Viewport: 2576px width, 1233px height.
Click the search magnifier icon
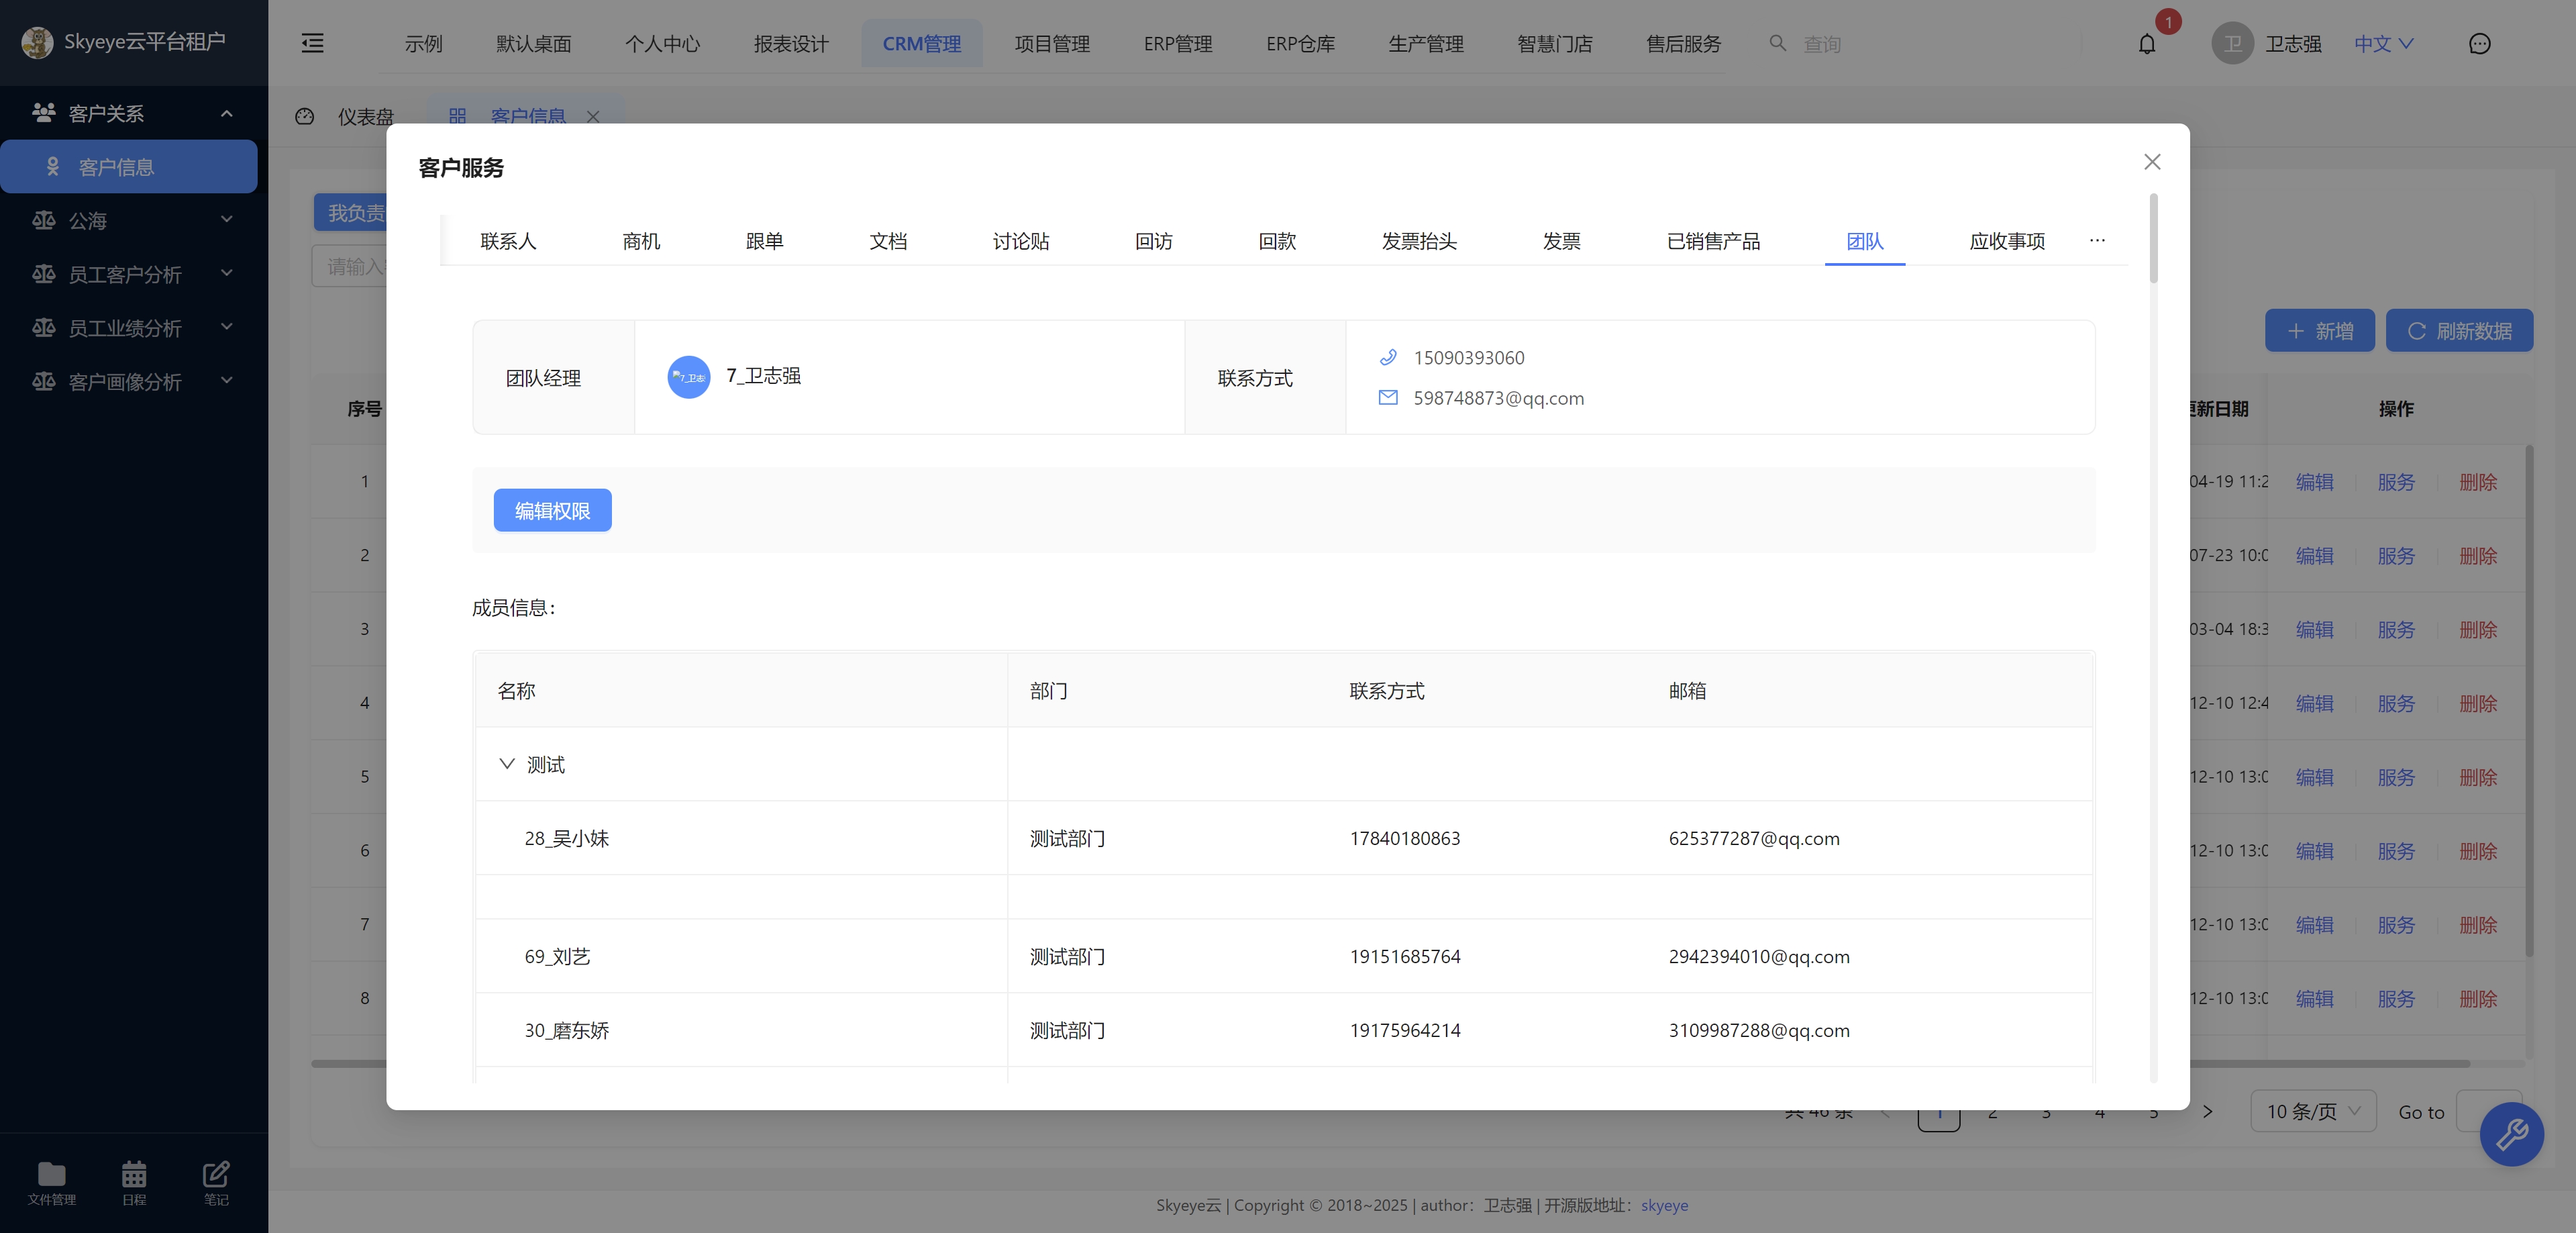click(1777, 43)
